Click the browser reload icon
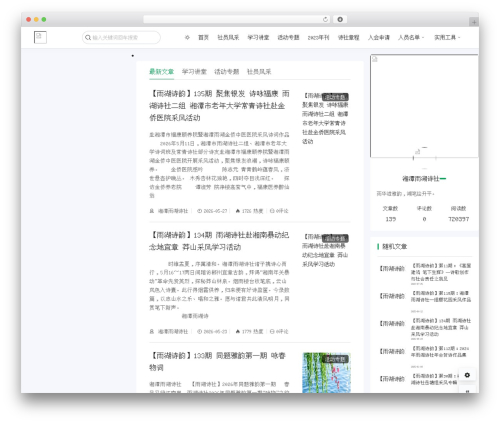Viewport: 500px width, 423px height. 325,20
